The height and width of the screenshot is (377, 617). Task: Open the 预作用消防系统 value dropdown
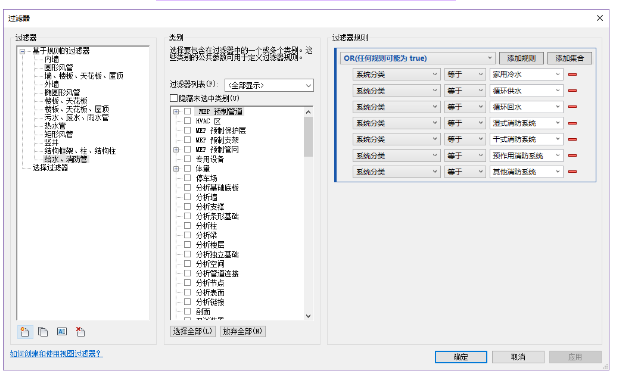click(x=526, y=155)
